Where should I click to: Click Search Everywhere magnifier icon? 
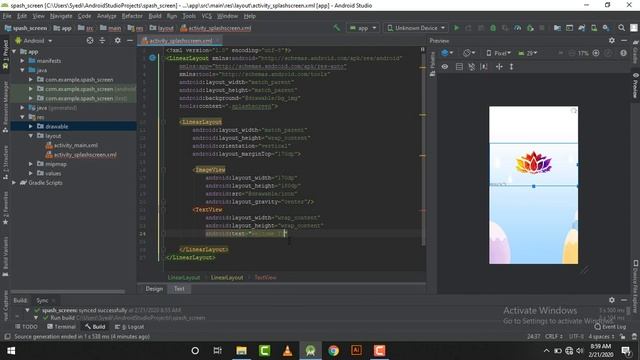pos(621,28)
